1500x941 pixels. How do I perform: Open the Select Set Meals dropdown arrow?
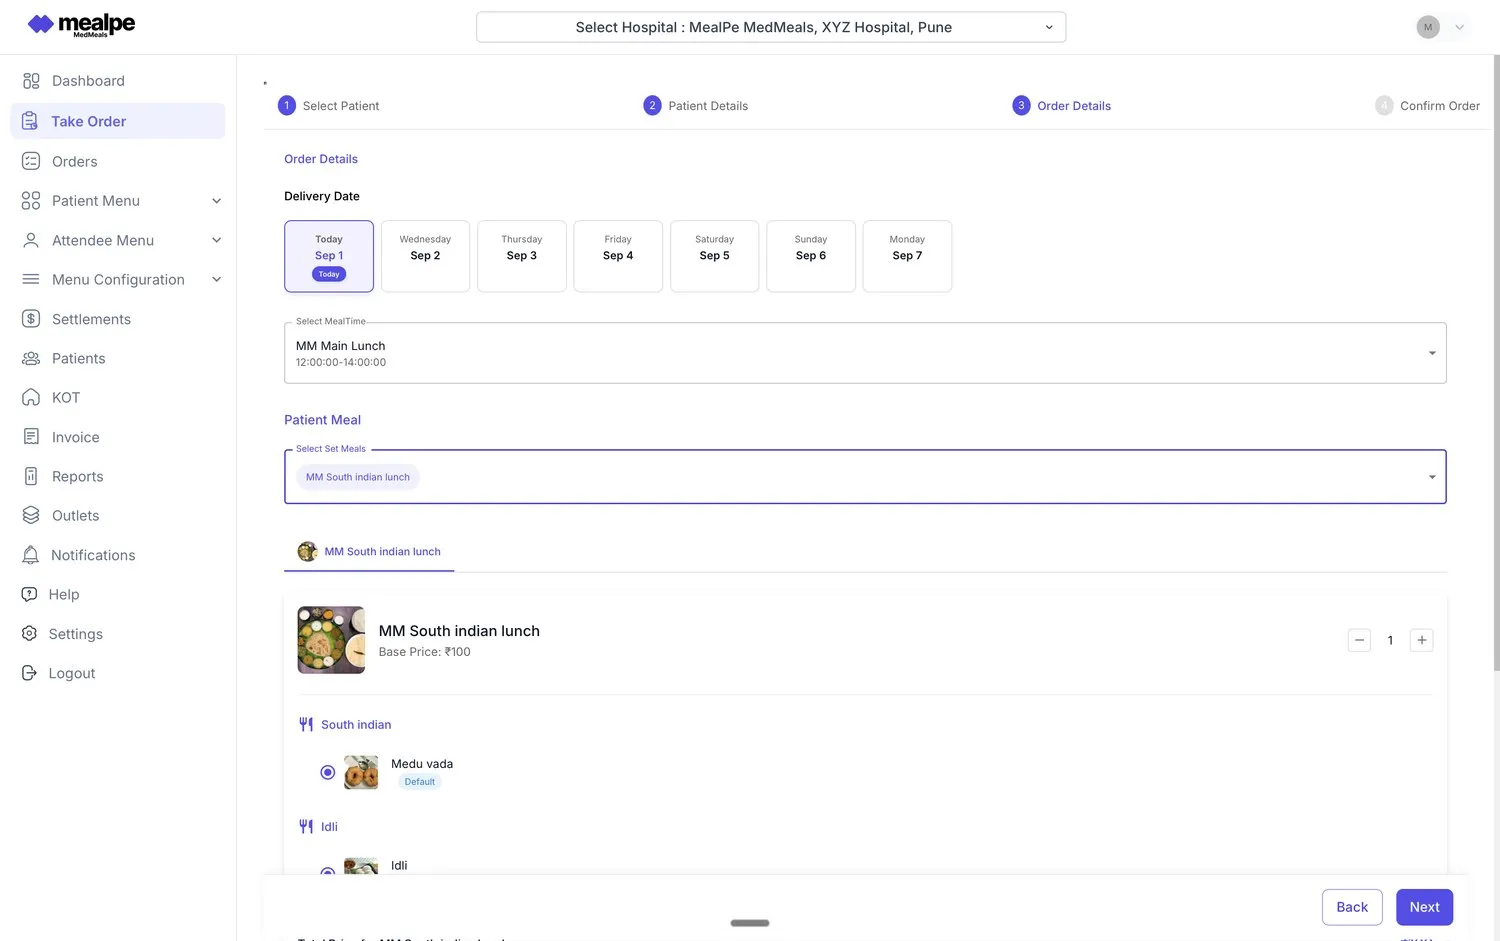pyautogui.click(x=1432, y=477)
